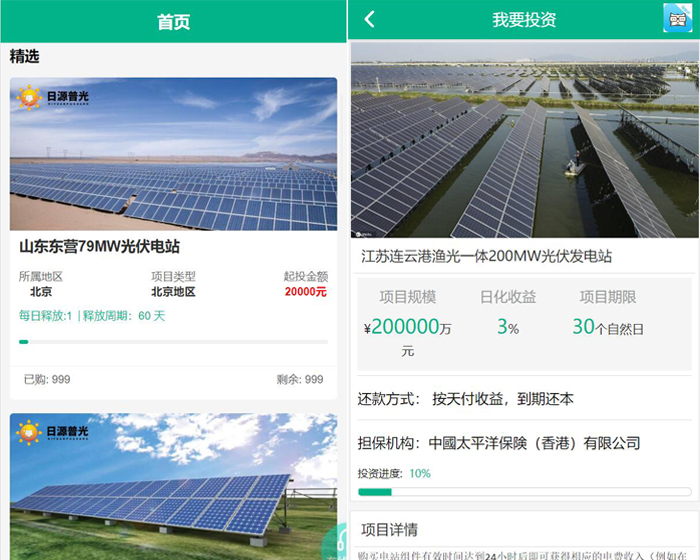The height and width of the screenshot is (560, 700).
Task: Select the 我要投资 page title
Action: click(524, 20)
